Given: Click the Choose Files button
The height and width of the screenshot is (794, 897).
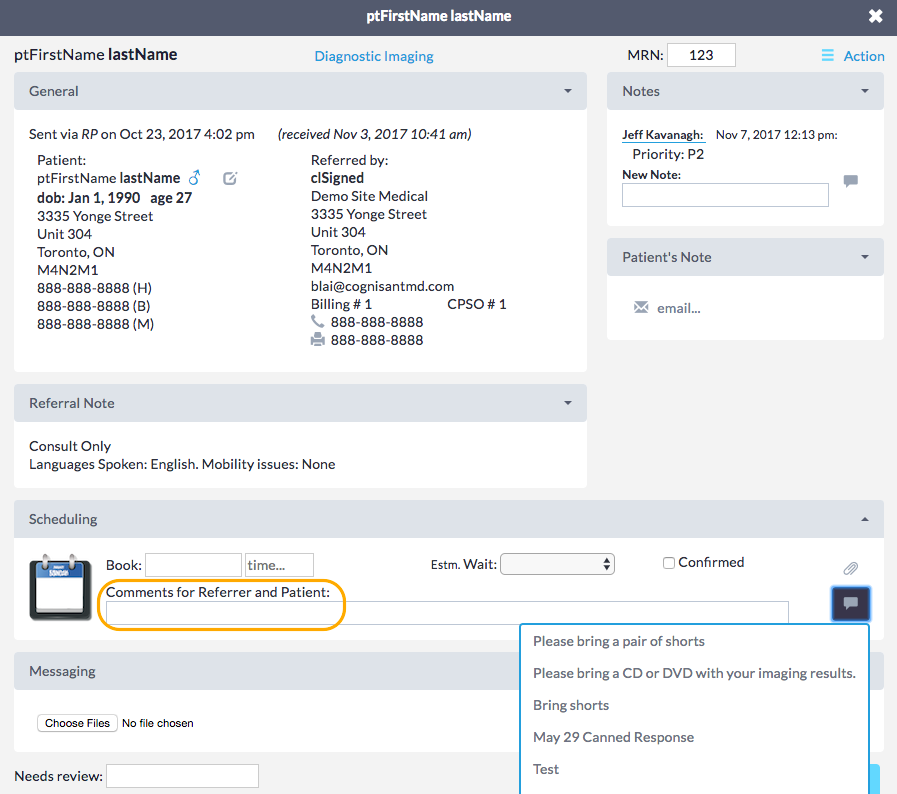Looking at the screenshot, I should 77,723.
